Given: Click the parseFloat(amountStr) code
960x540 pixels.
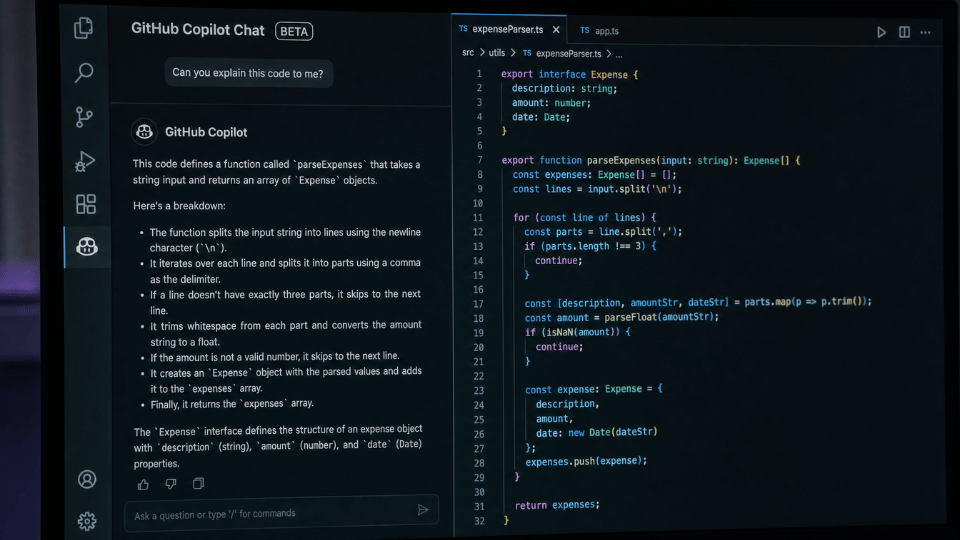Looking at the screenshot, I should (662, 317).
